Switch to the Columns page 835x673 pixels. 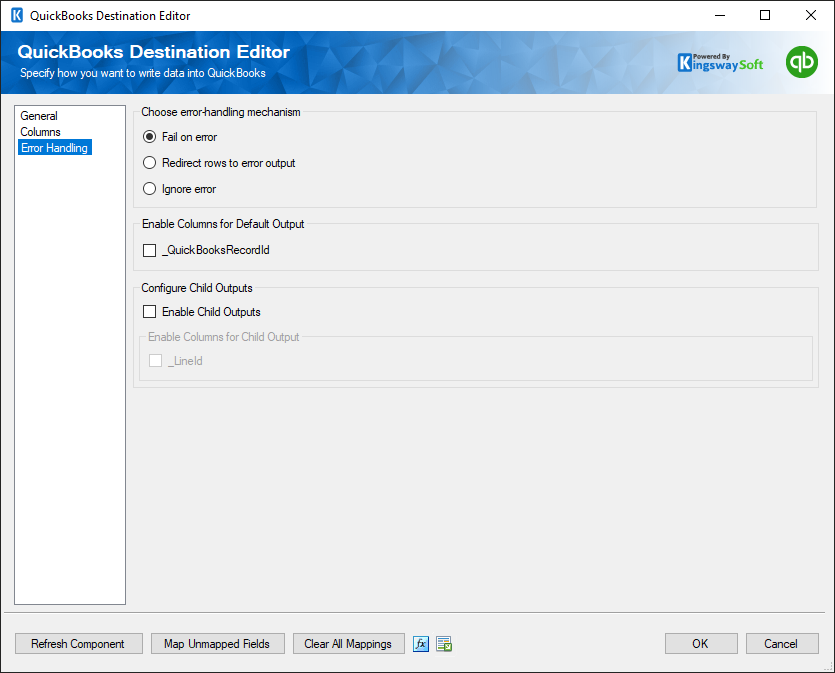coord(40,132)
